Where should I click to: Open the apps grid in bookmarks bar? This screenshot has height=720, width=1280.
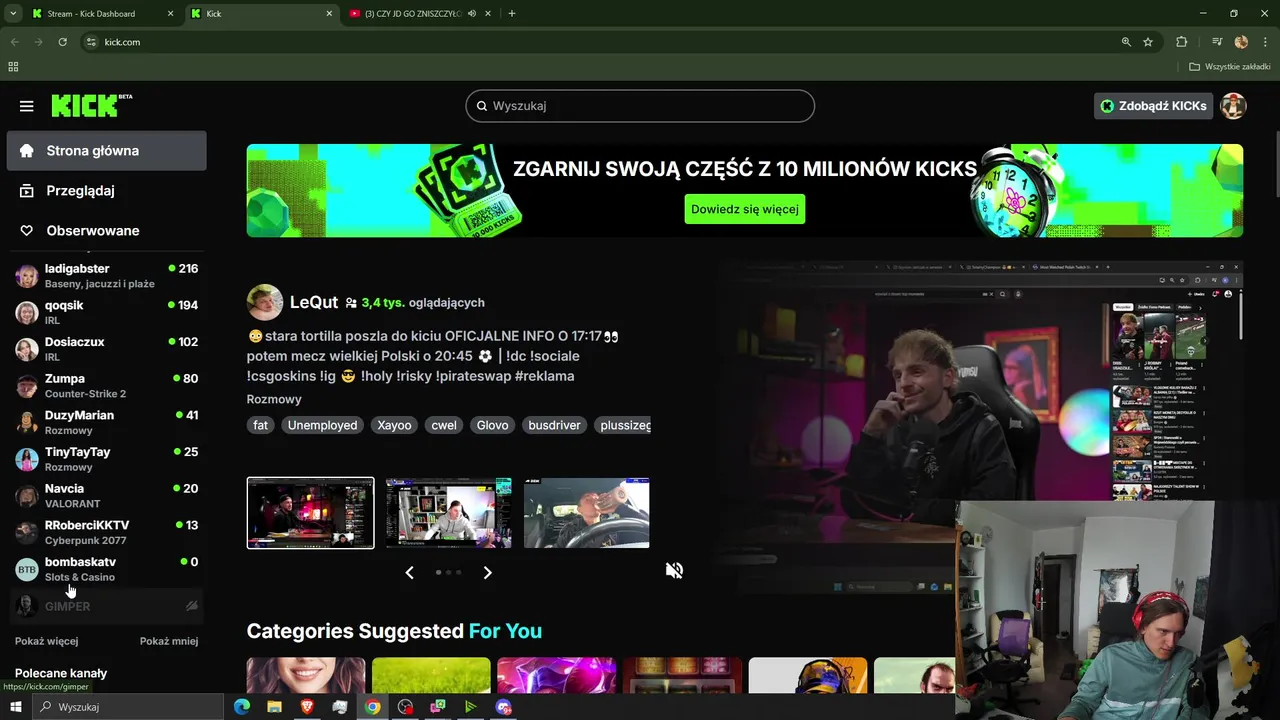(13, 67)
